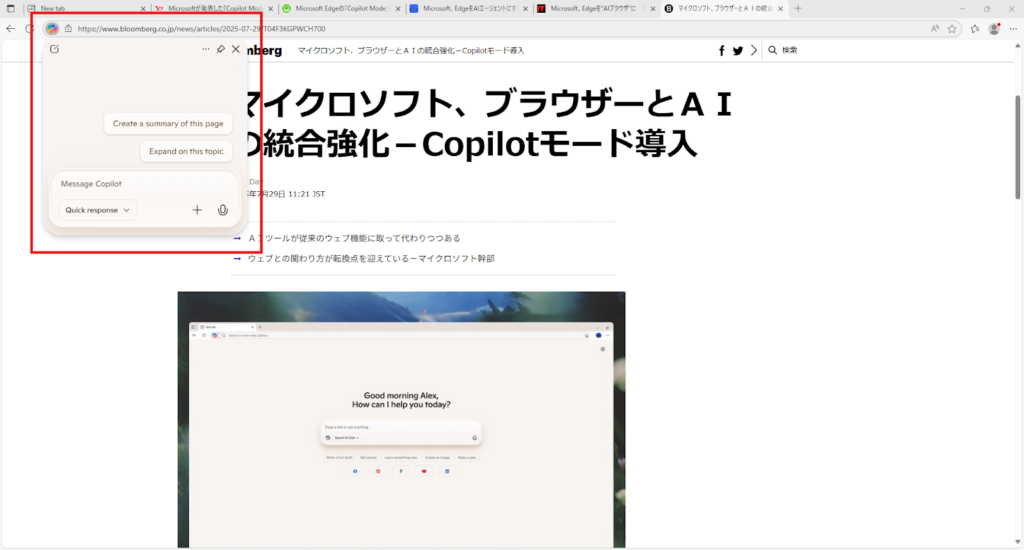Screen dimensions: 1024x550
Task: Close the ITmedia AIブラウザ tab
Action: click(652, 8)
